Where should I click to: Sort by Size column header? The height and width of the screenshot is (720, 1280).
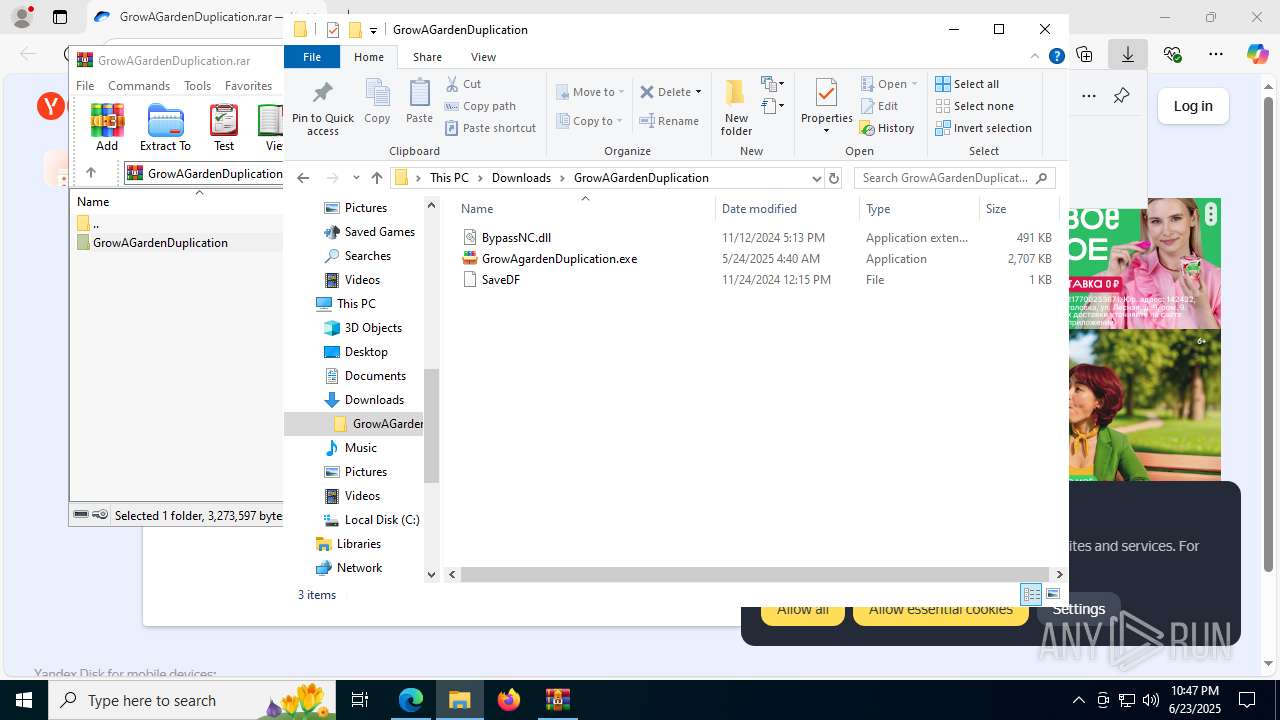tap(1018, 209)
